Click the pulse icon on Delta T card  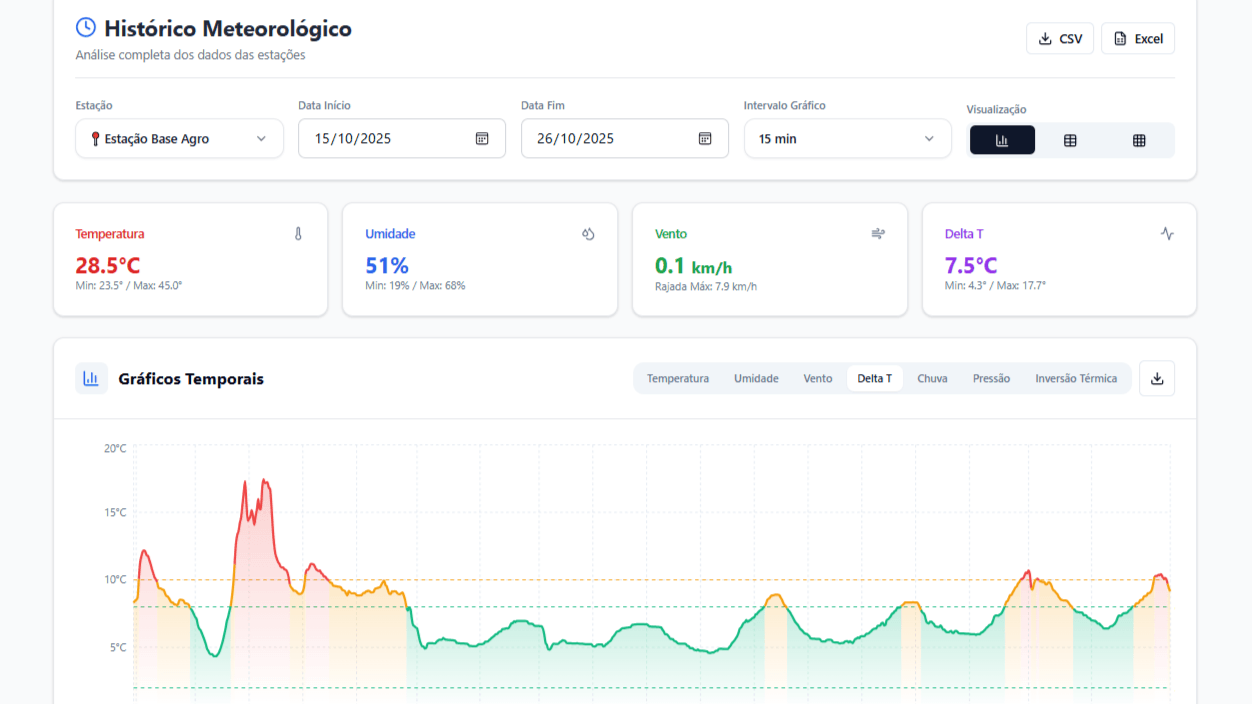click(1167, 234)
